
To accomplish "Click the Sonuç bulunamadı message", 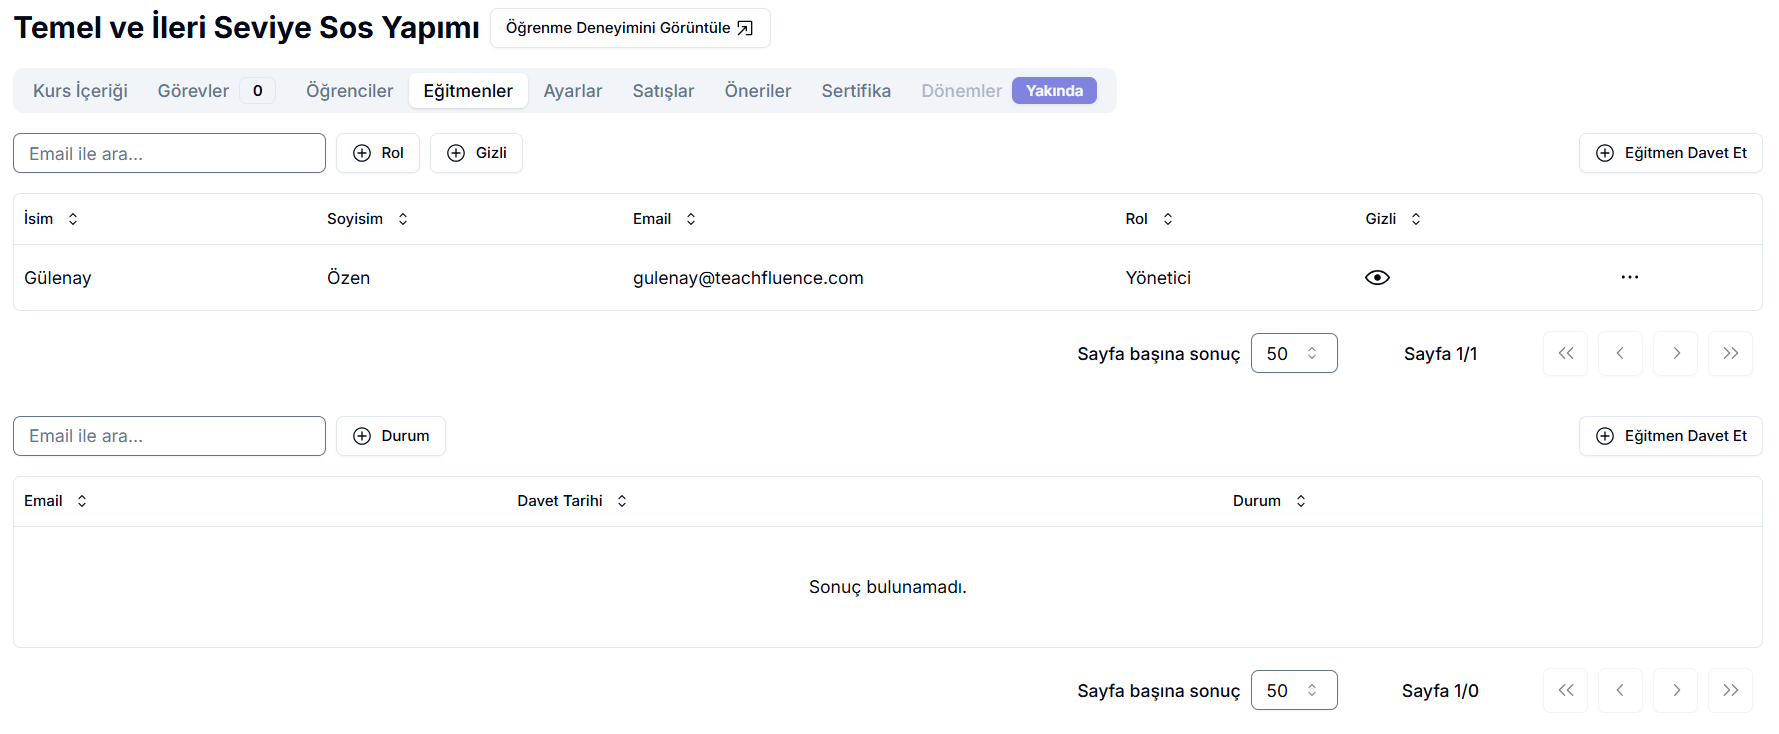I will [888, 587].
